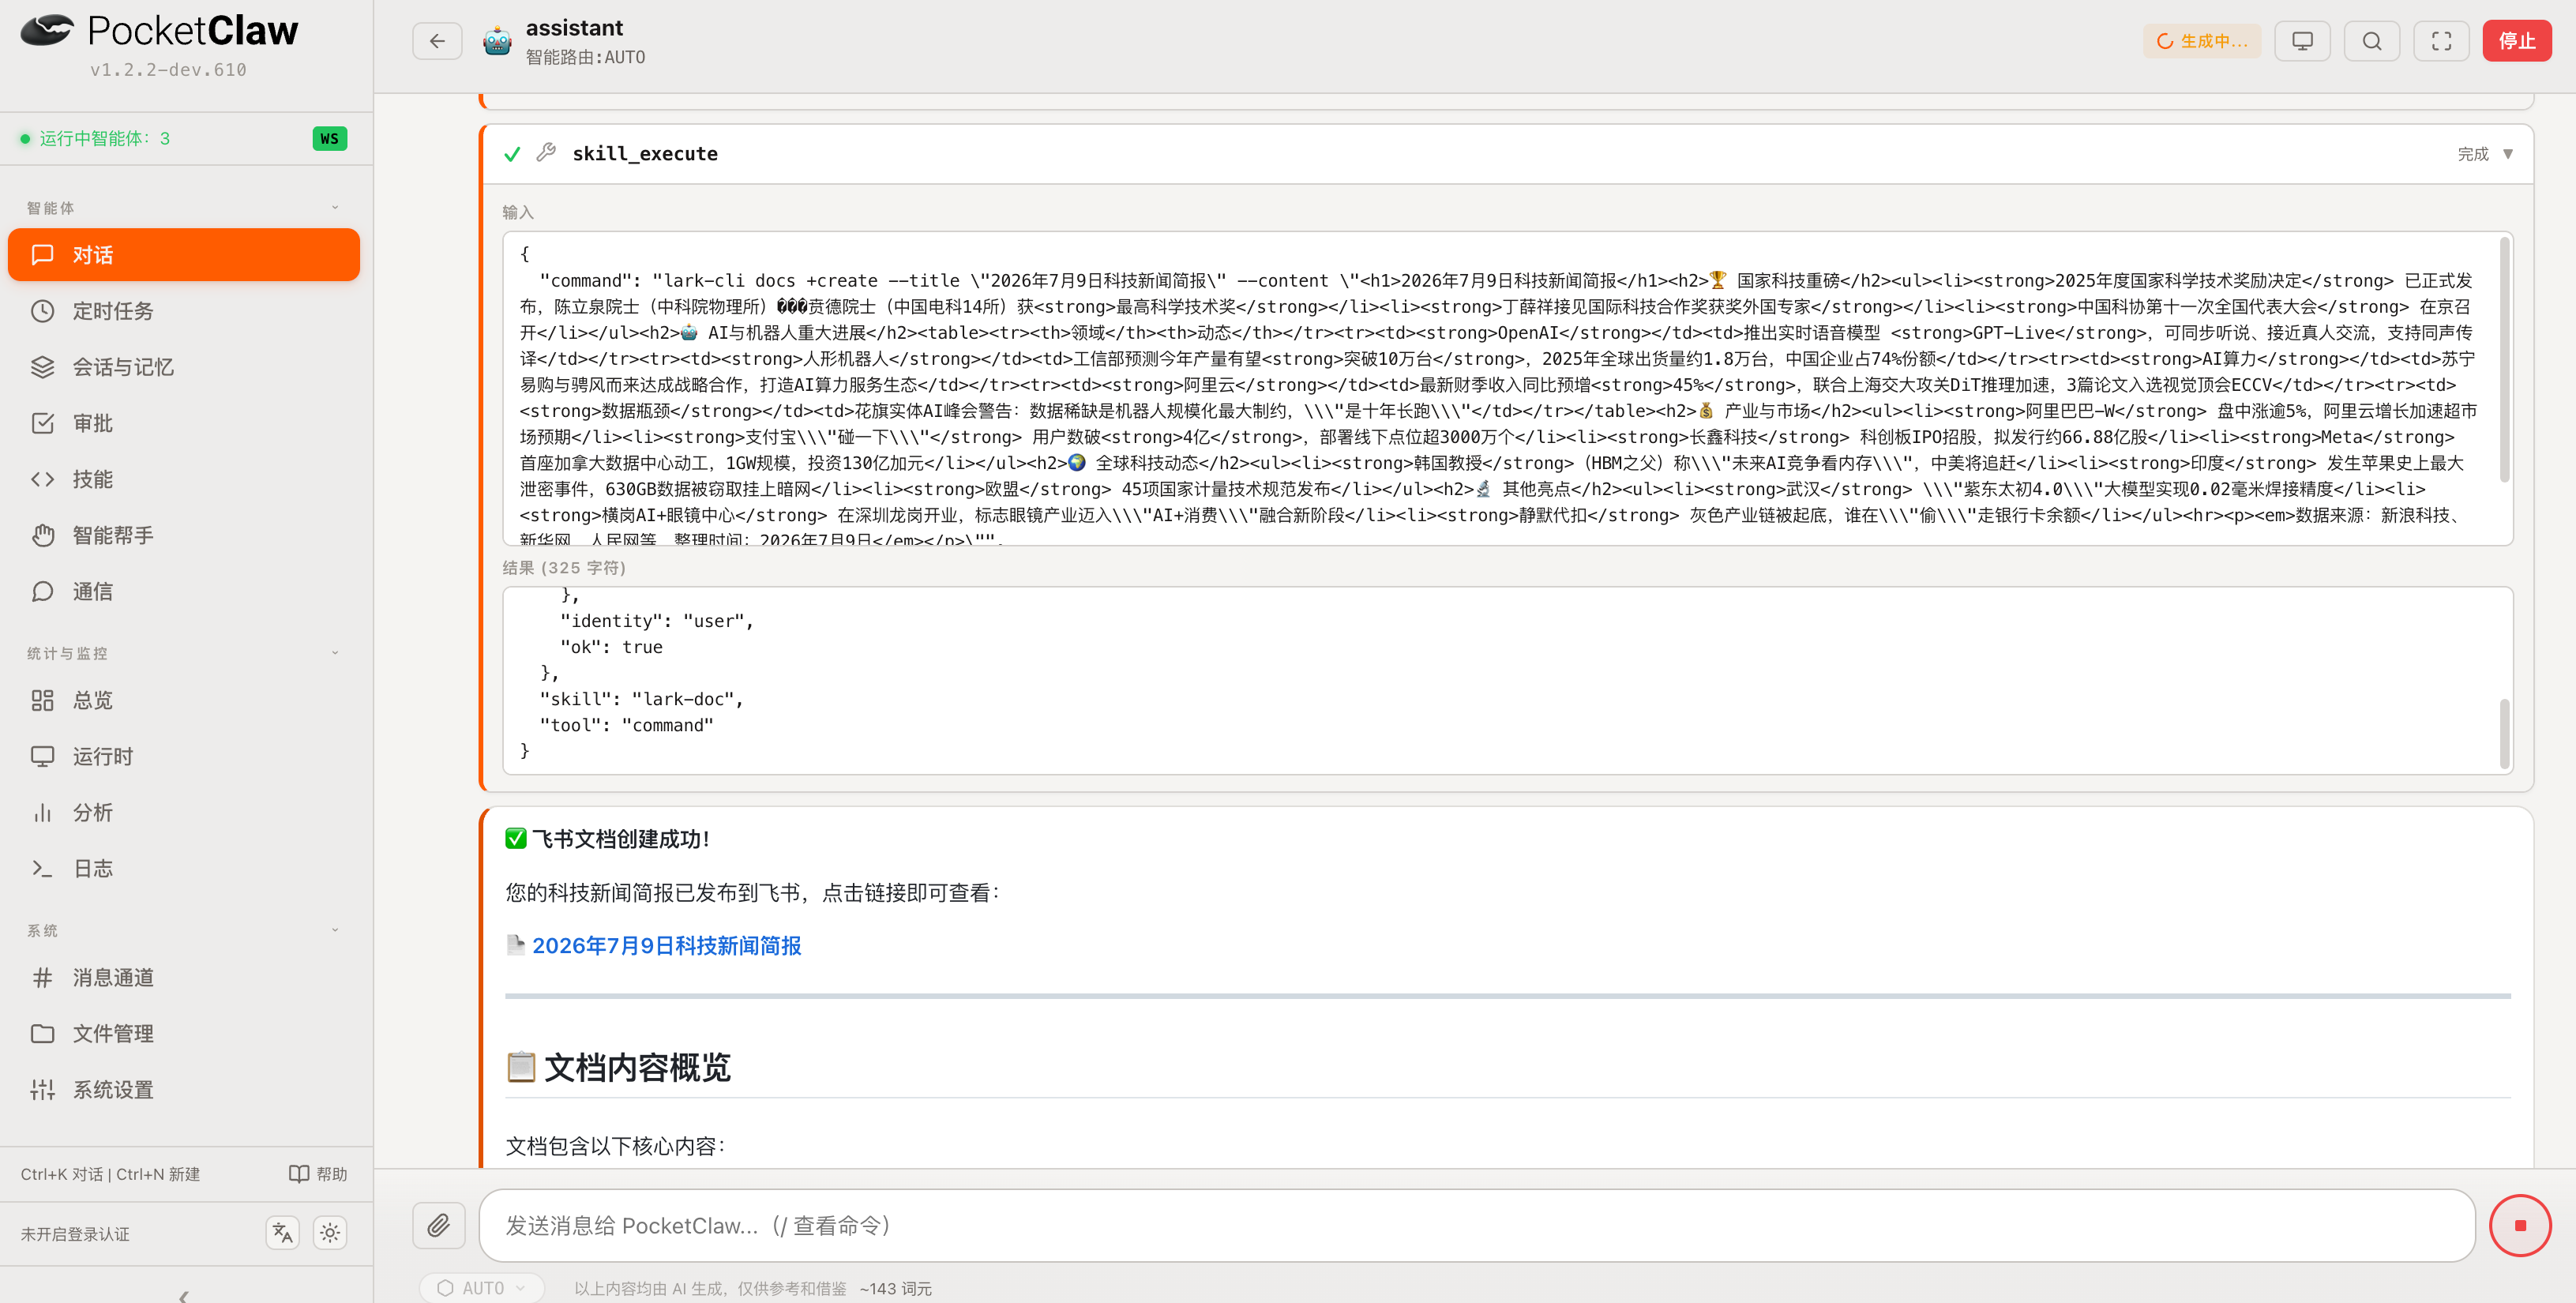Click the 运行中智能体: 3 status text
2576x1303 pixels.
tap(104, 138)
